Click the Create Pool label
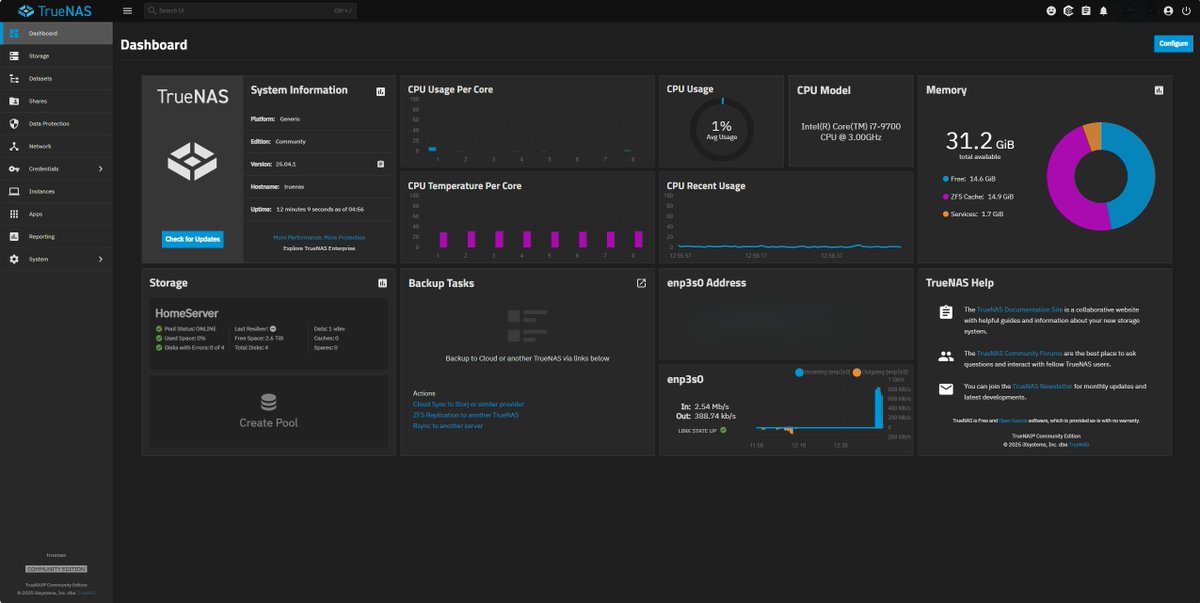Screen dimensions: 1200x603 click(268, 423)
